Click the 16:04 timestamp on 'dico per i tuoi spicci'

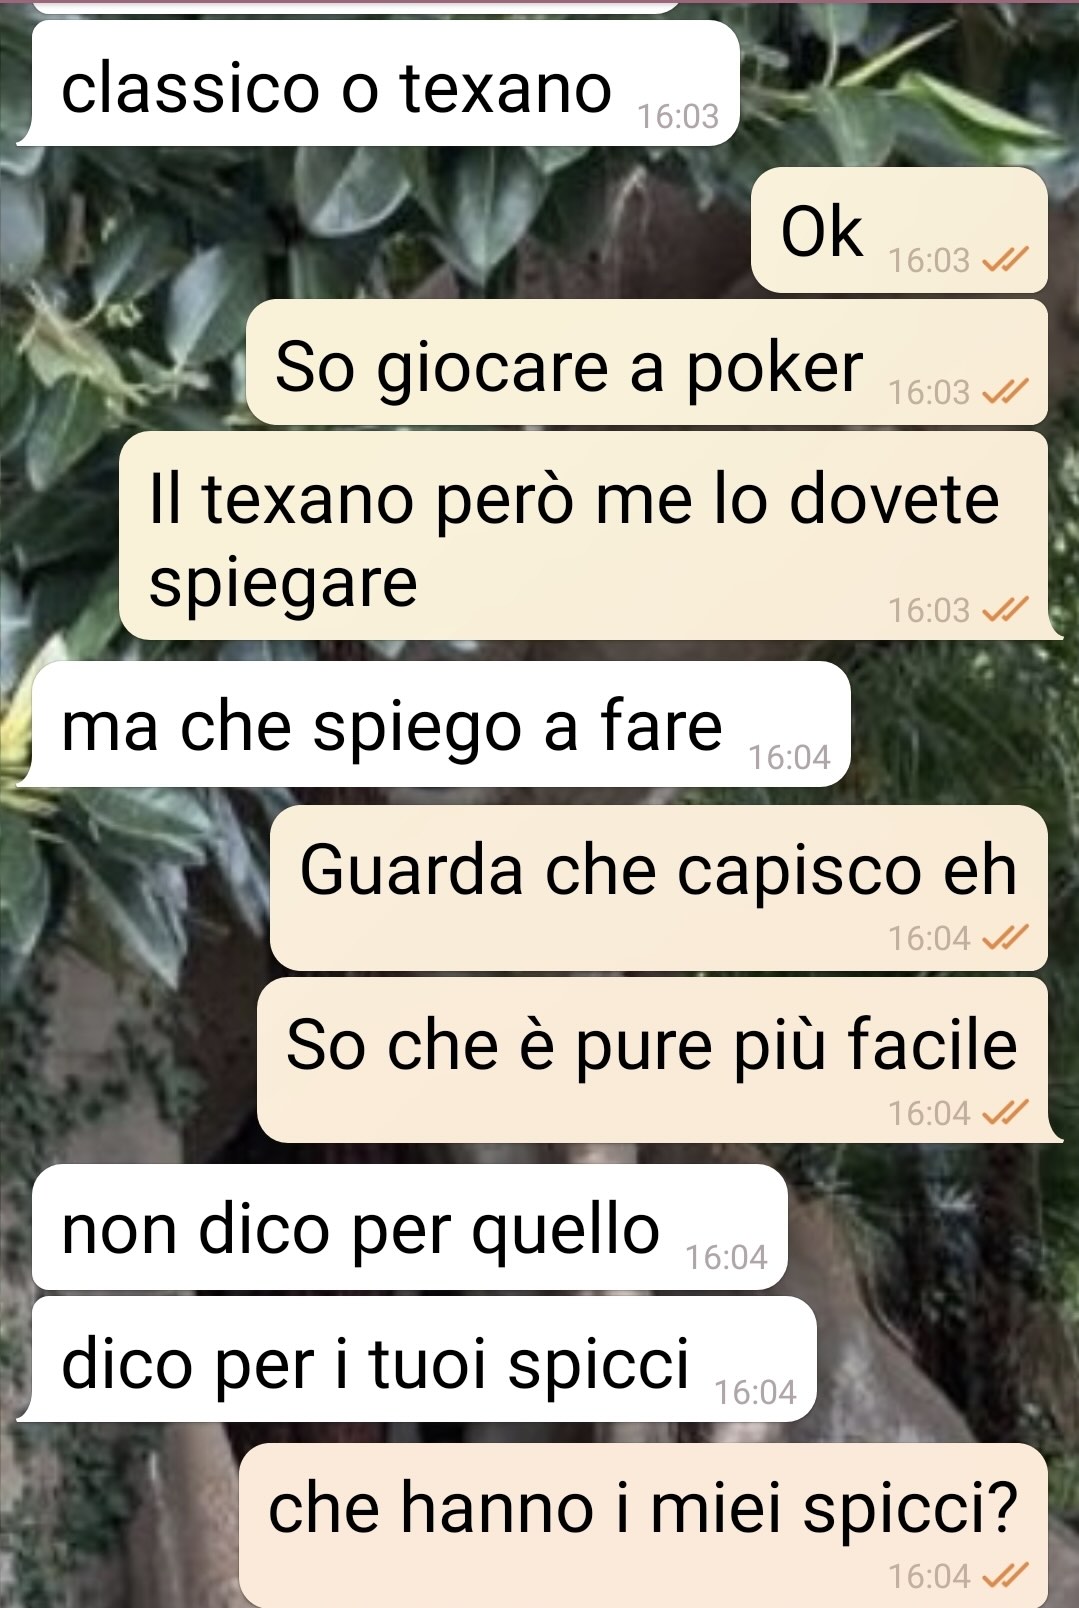[756, 1391]
